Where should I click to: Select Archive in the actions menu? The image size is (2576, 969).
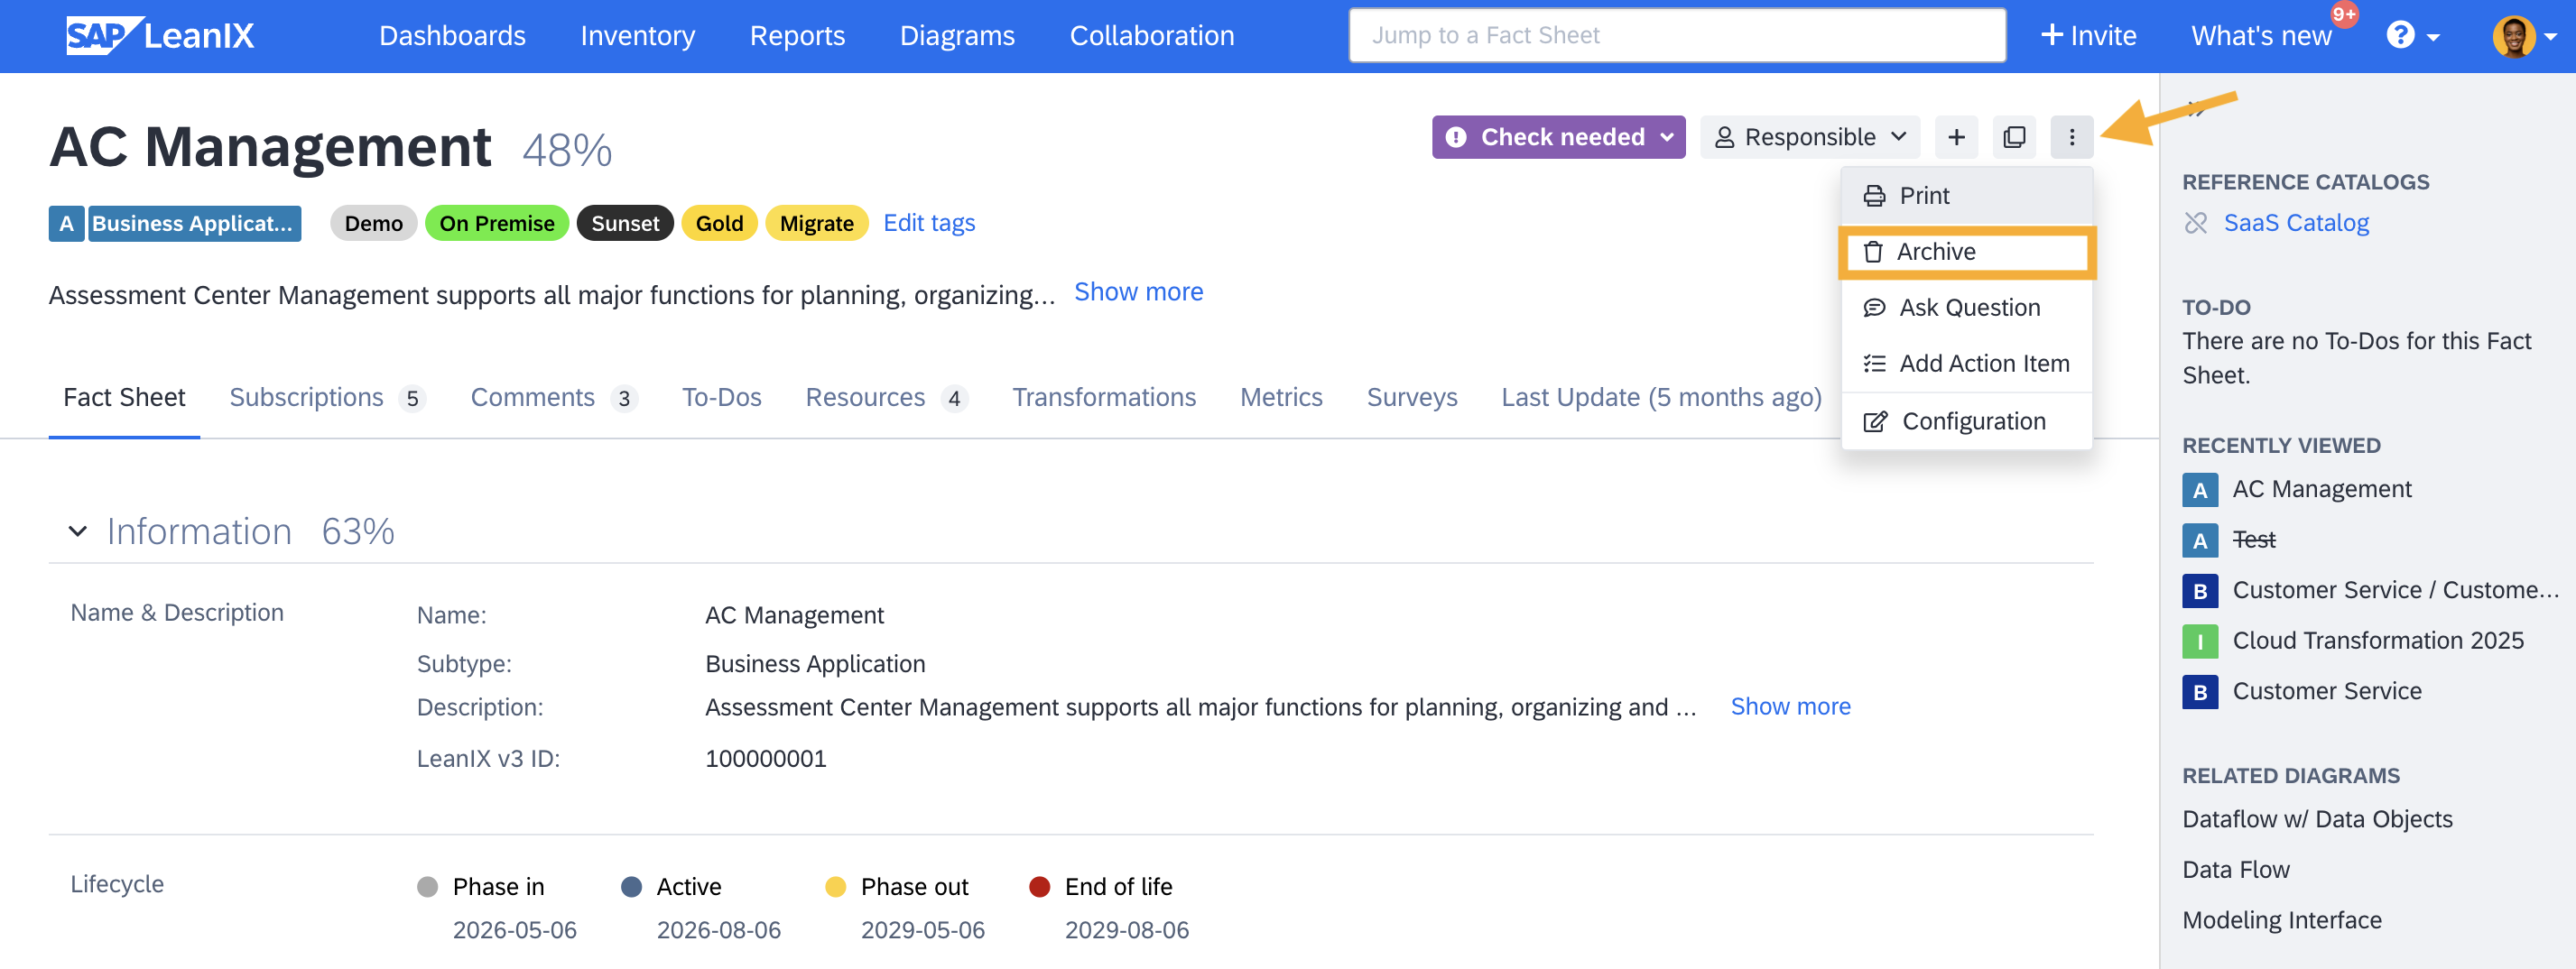pyautogui.click(x=1966, y=252)
